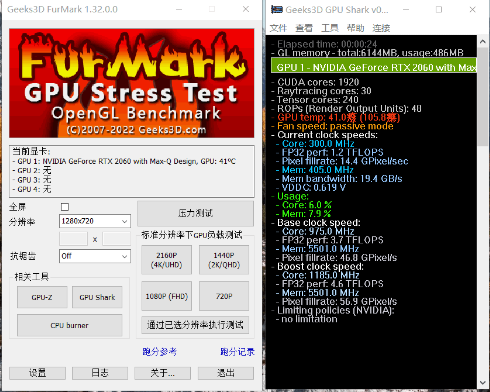Run the 1080P (FHD) preset benchmark

pyautogui.click(x=166, y=296)
